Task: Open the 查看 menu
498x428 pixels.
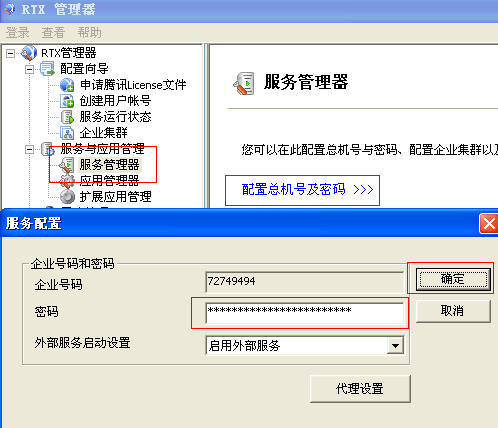Action: pos(53,33)
